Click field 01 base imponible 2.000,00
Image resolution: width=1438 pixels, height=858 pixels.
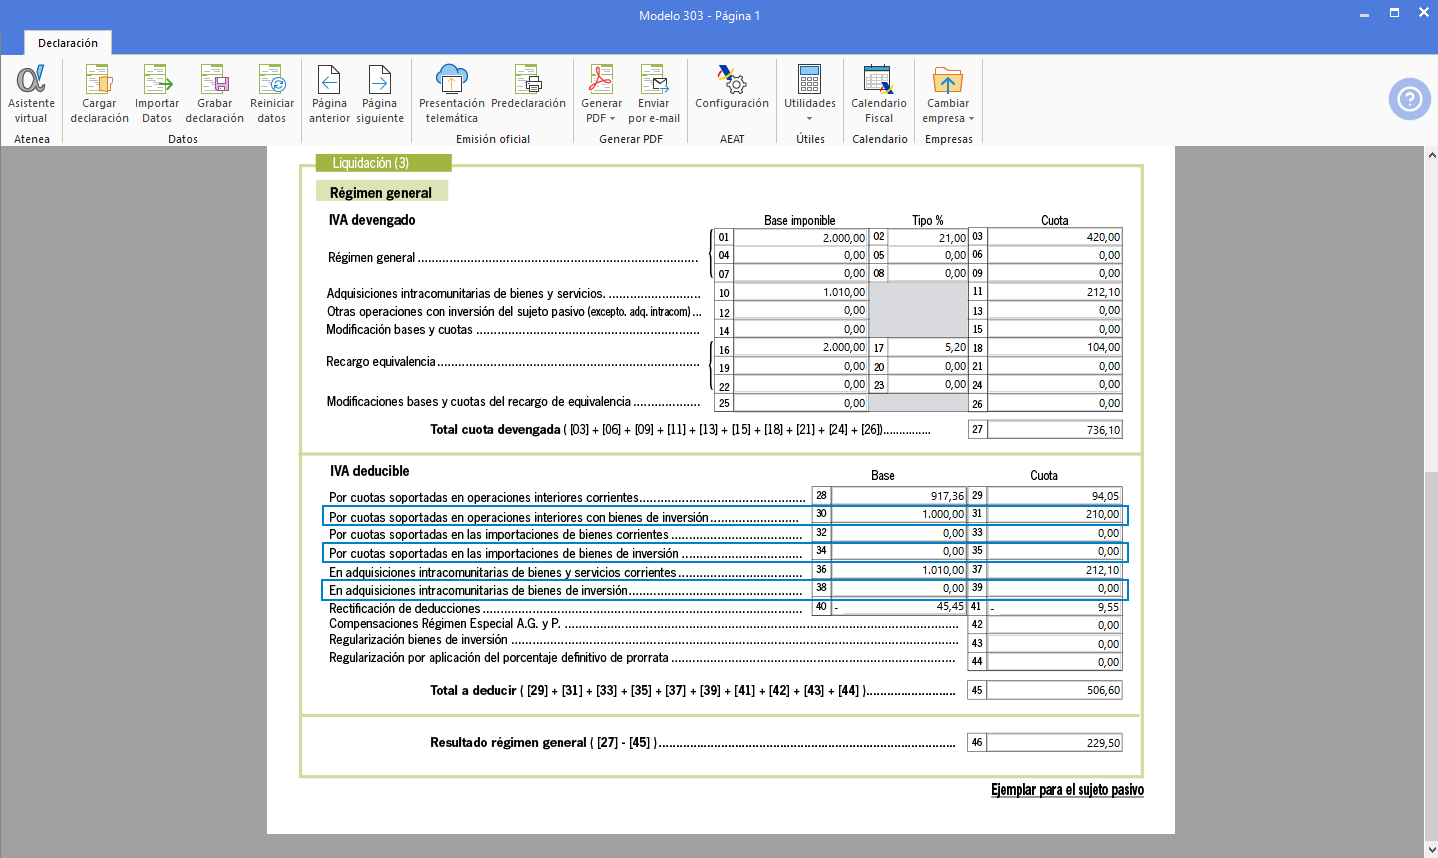pos(800,237)
